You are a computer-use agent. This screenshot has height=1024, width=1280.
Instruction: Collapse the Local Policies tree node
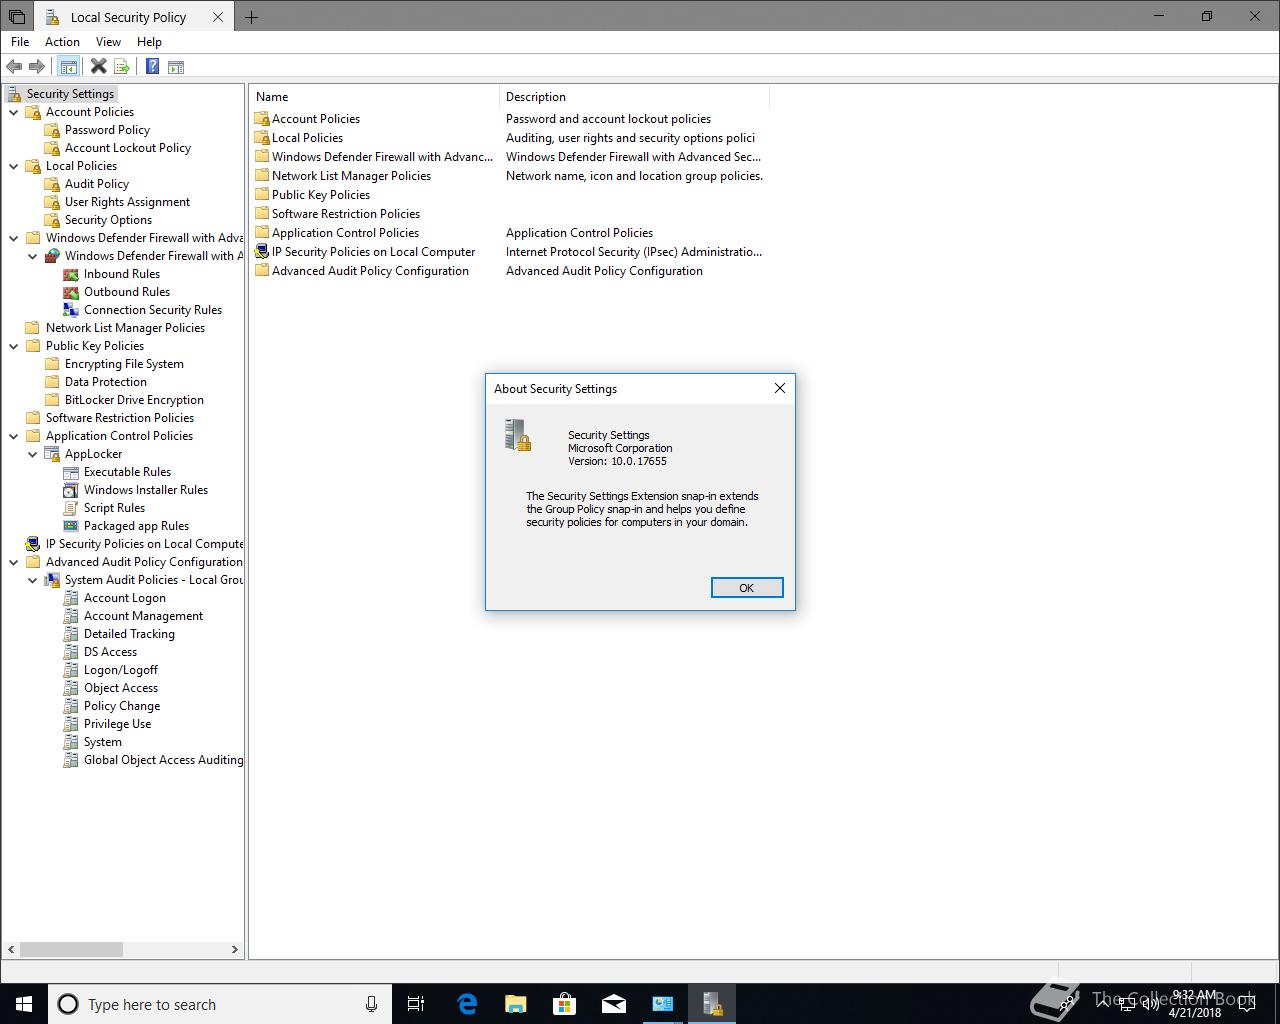14,166
